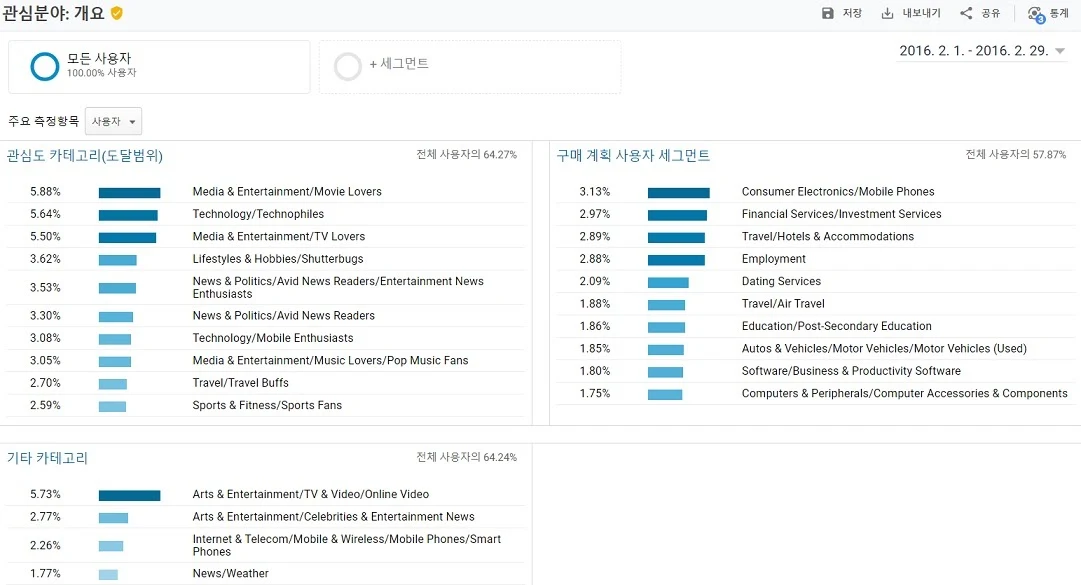Open the 사용자 primary metric dropdown
The width and height of the screenshot is (1081, 585).
pos(113,121)
